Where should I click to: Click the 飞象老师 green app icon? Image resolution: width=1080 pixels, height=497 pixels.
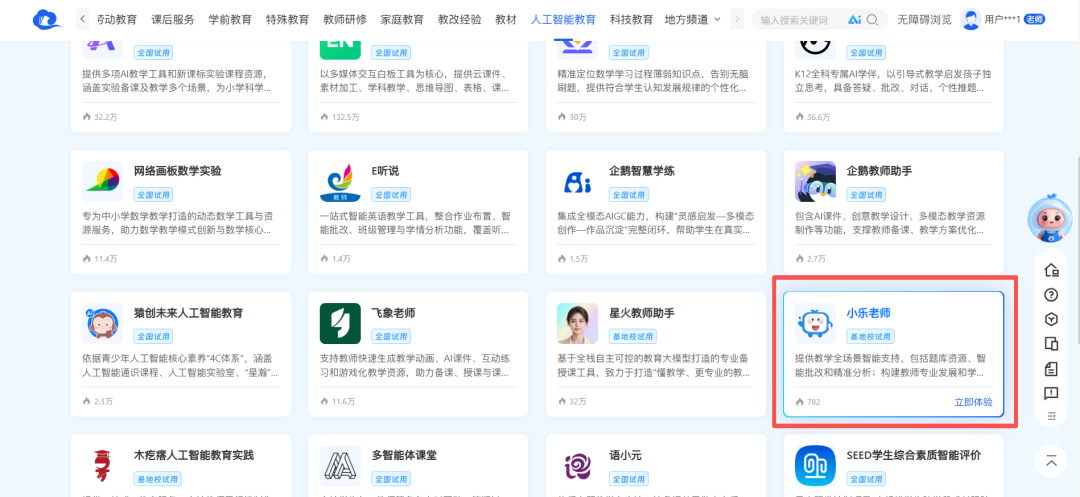point(340,324)
